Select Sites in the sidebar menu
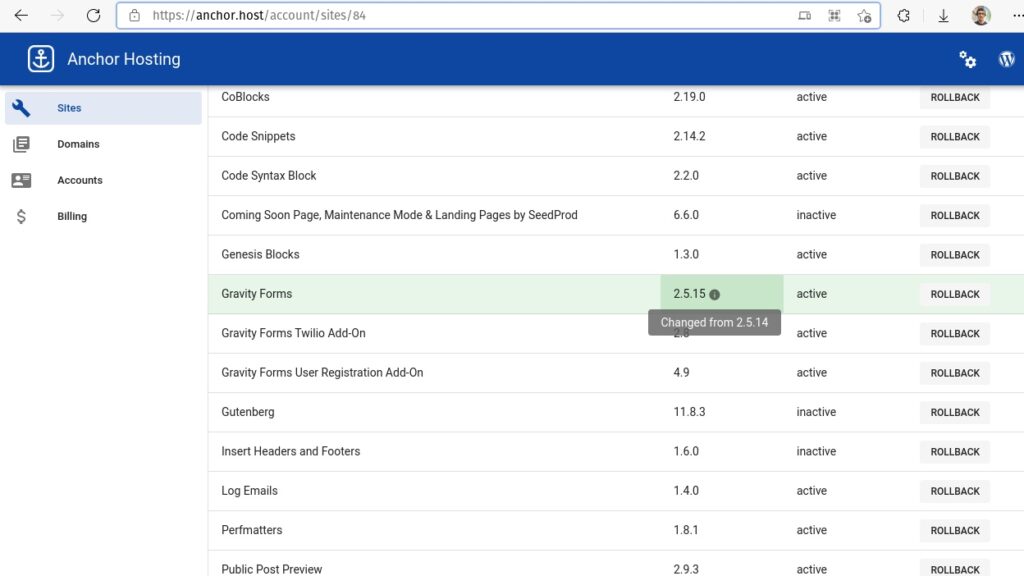This screenshot has height=576, width=1024. coord(103,108)
